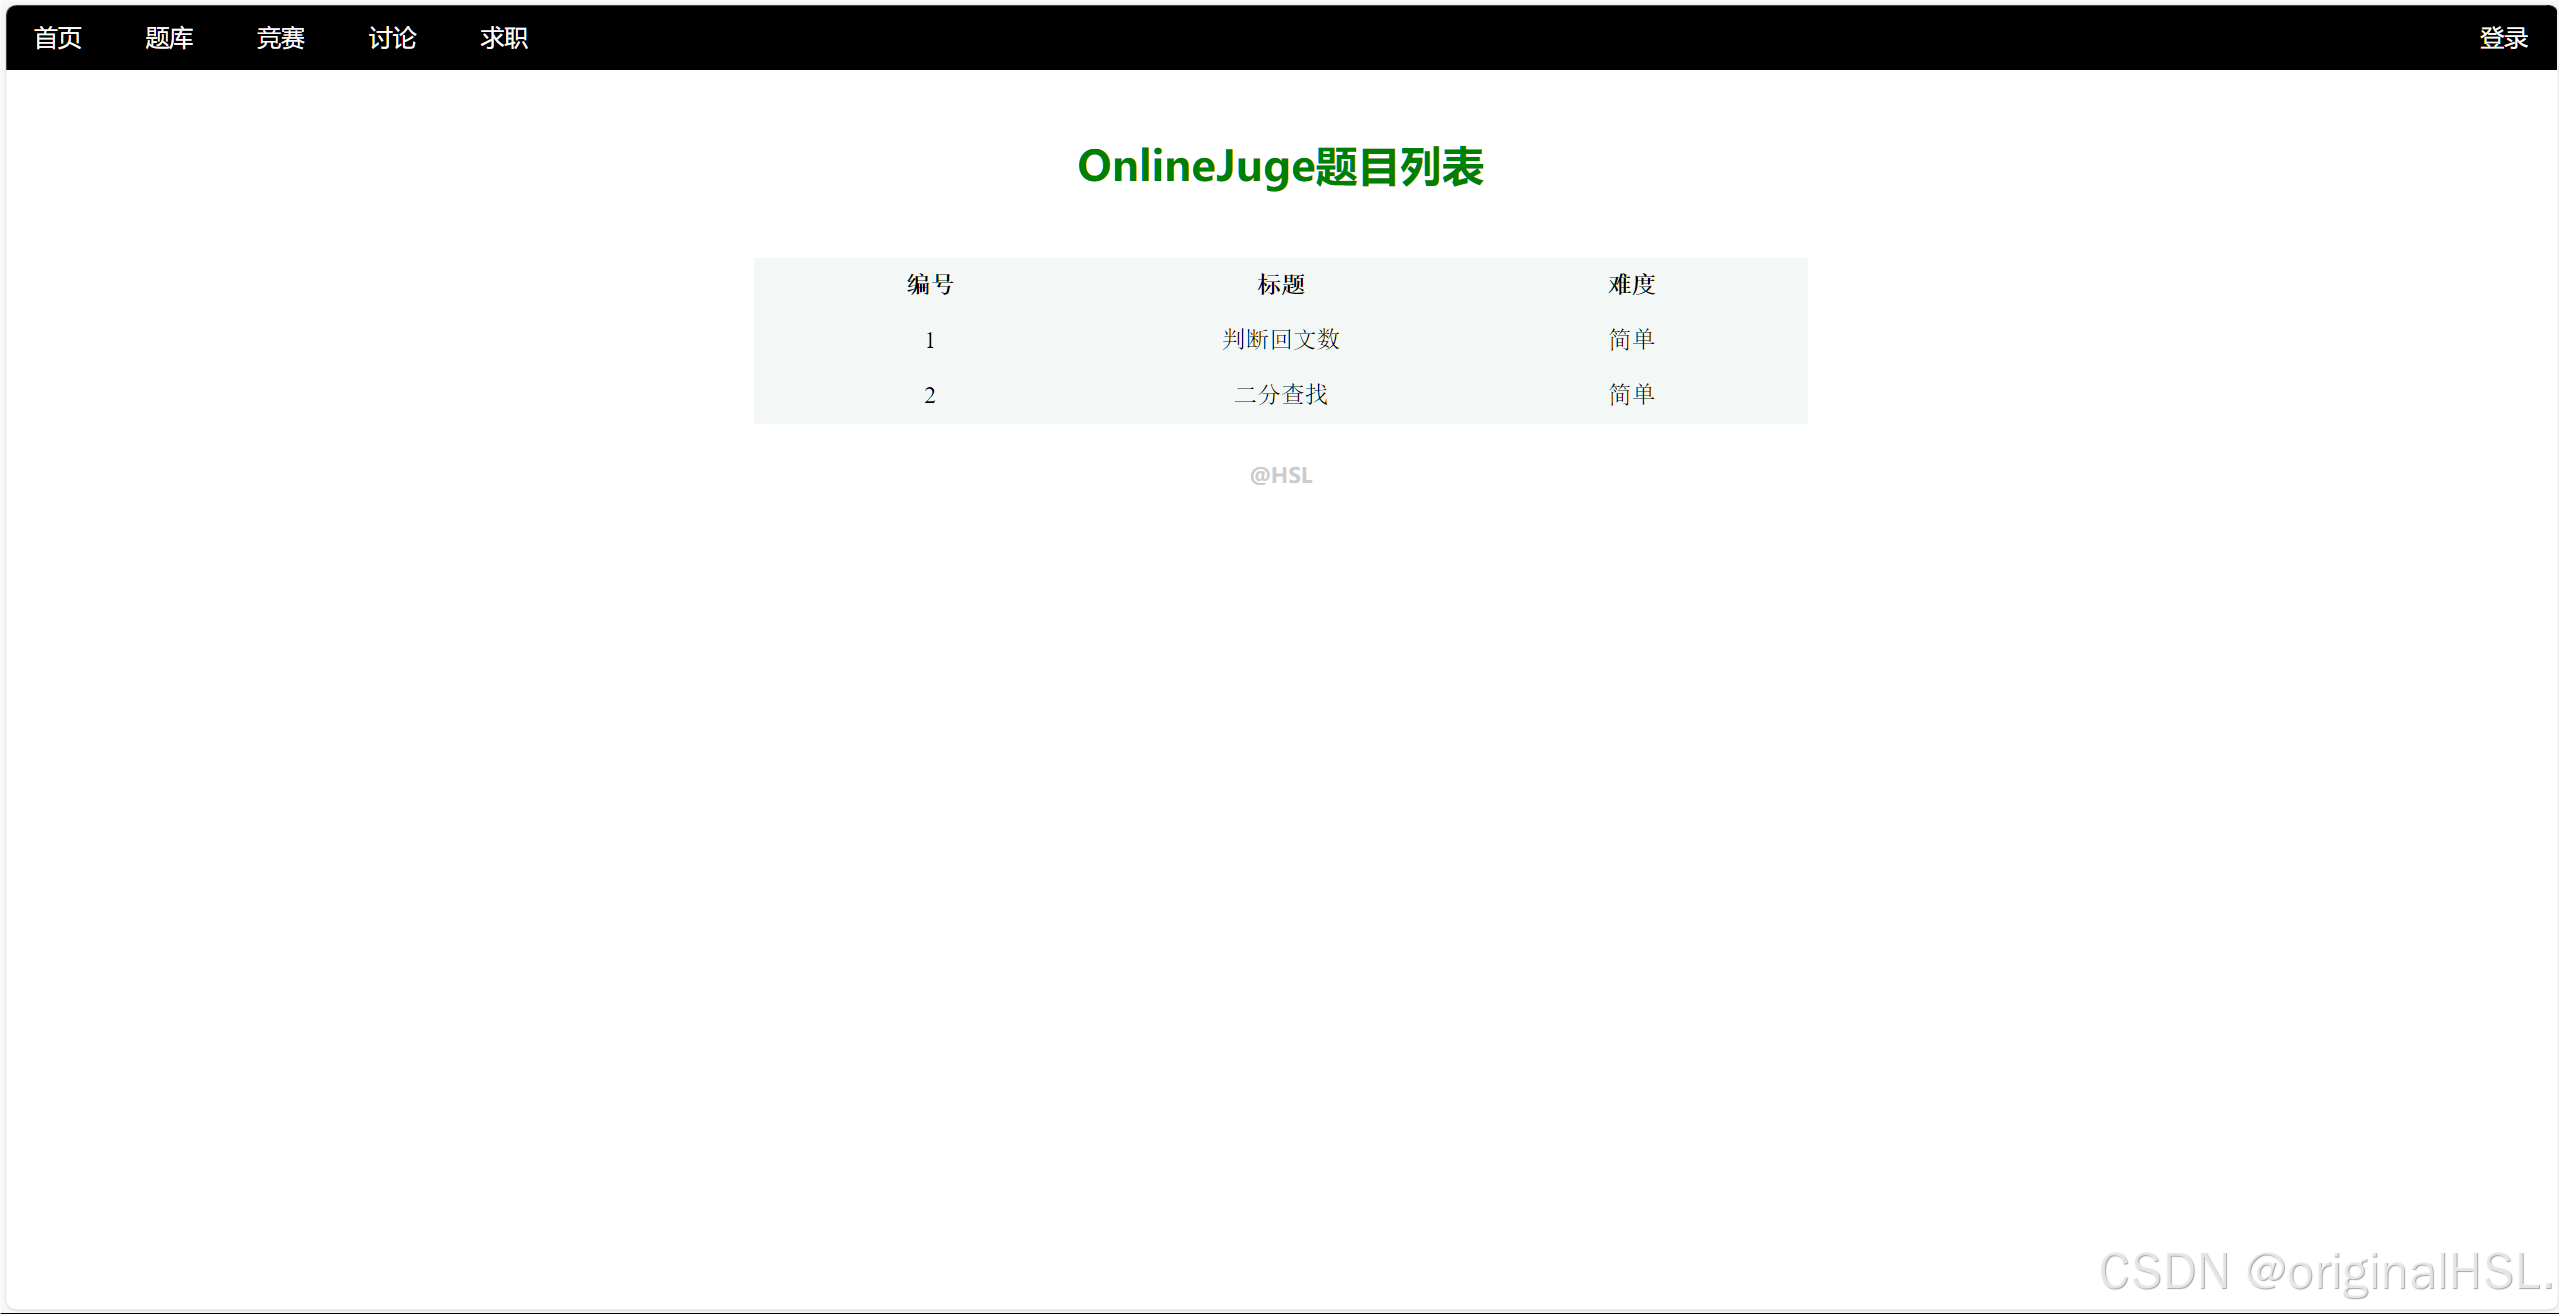
Task: Click the 难度 column header
Action: (x=1631, y=285)
